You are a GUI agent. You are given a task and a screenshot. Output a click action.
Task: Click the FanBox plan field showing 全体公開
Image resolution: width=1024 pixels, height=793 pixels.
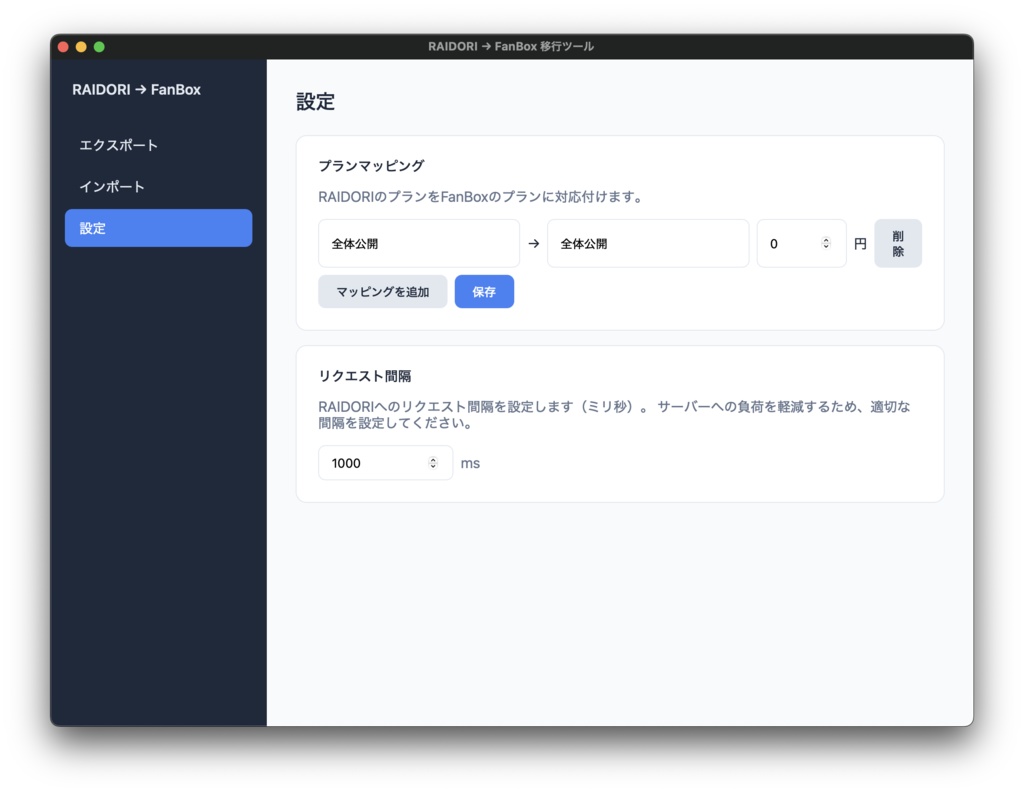[648, 243]
